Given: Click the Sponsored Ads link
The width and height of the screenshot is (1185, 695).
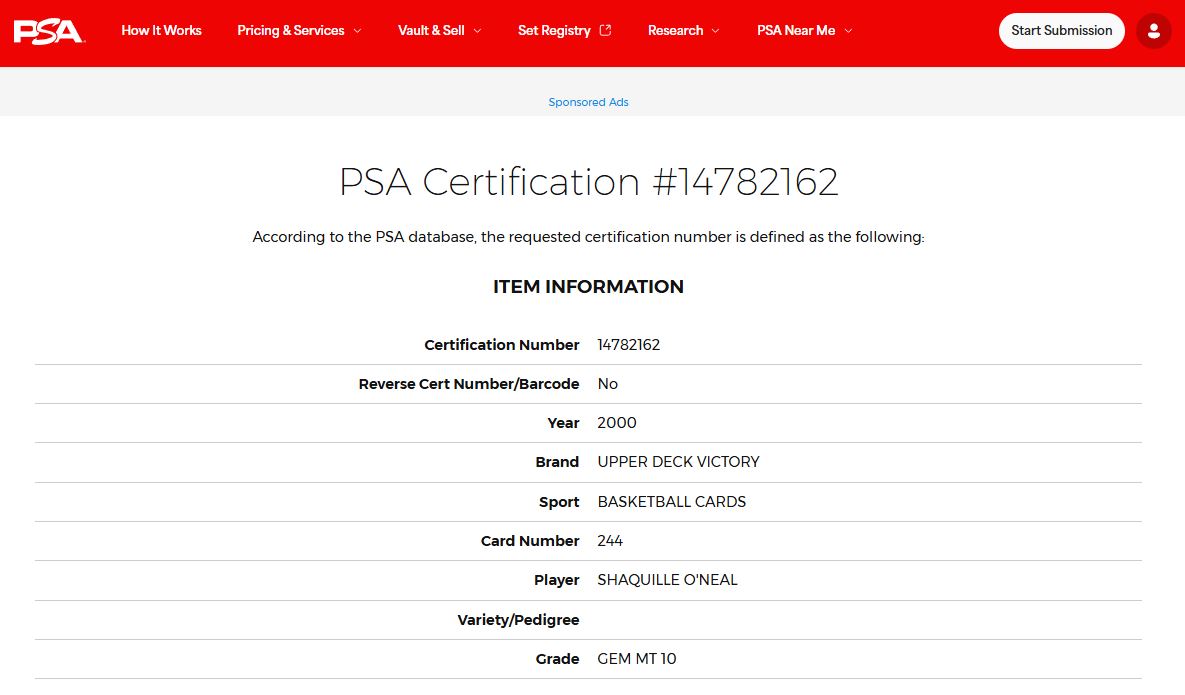Looking at the screenshot, I should (588, 102).
